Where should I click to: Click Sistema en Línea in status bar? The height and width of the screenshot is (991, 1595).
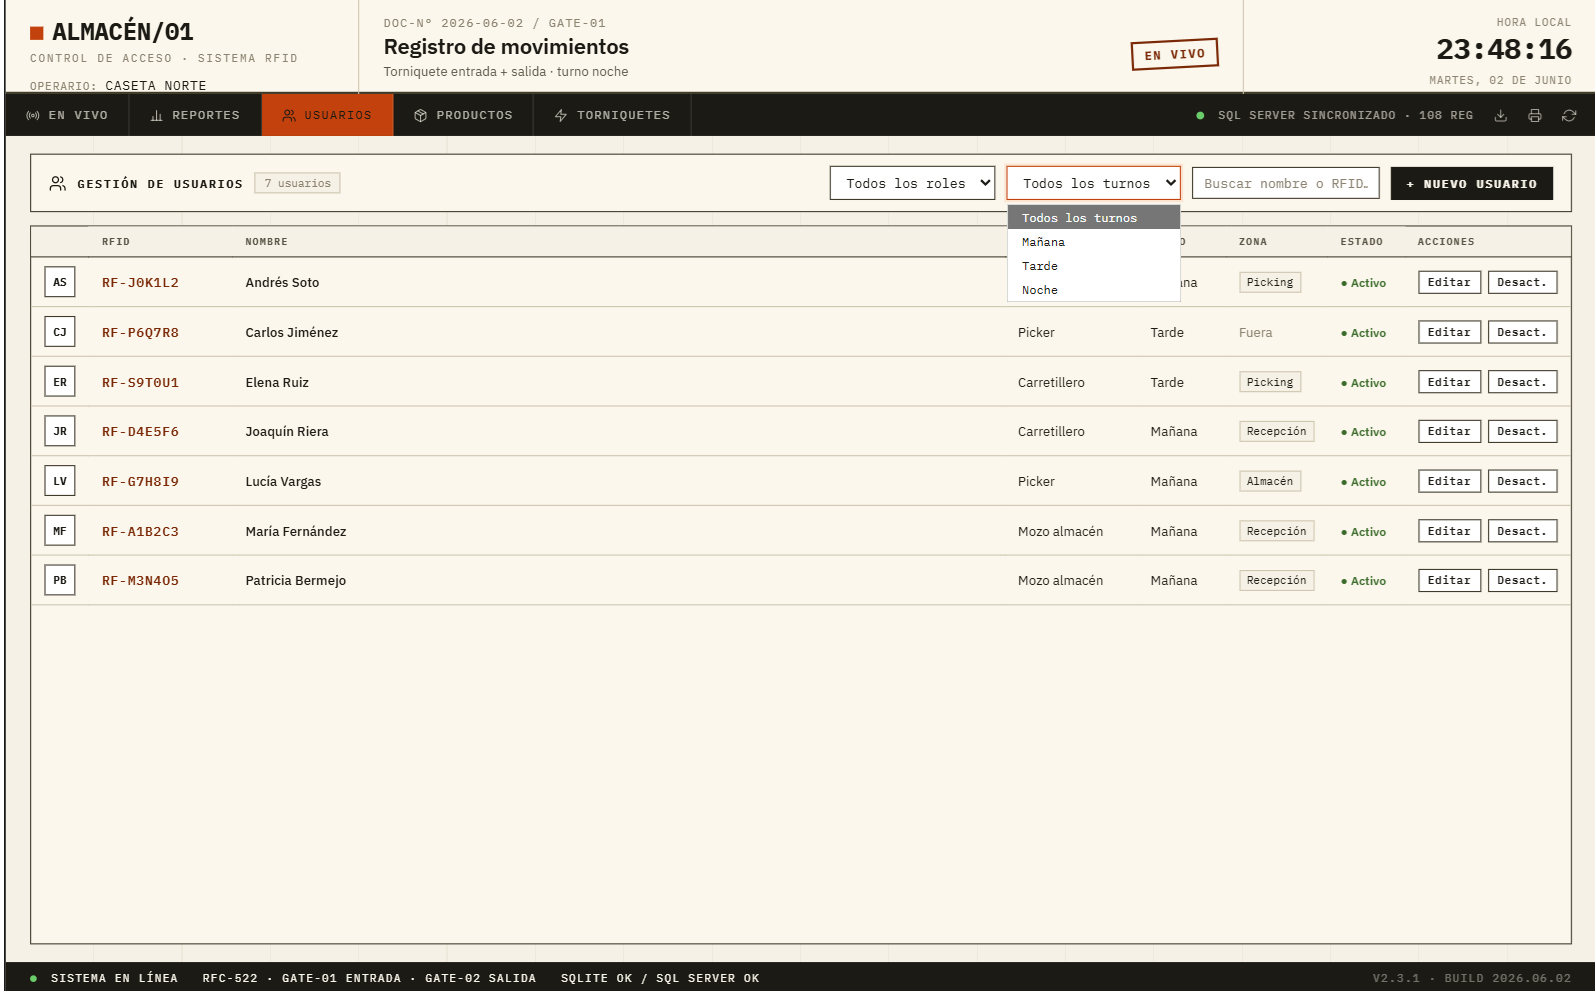[104, 978]
